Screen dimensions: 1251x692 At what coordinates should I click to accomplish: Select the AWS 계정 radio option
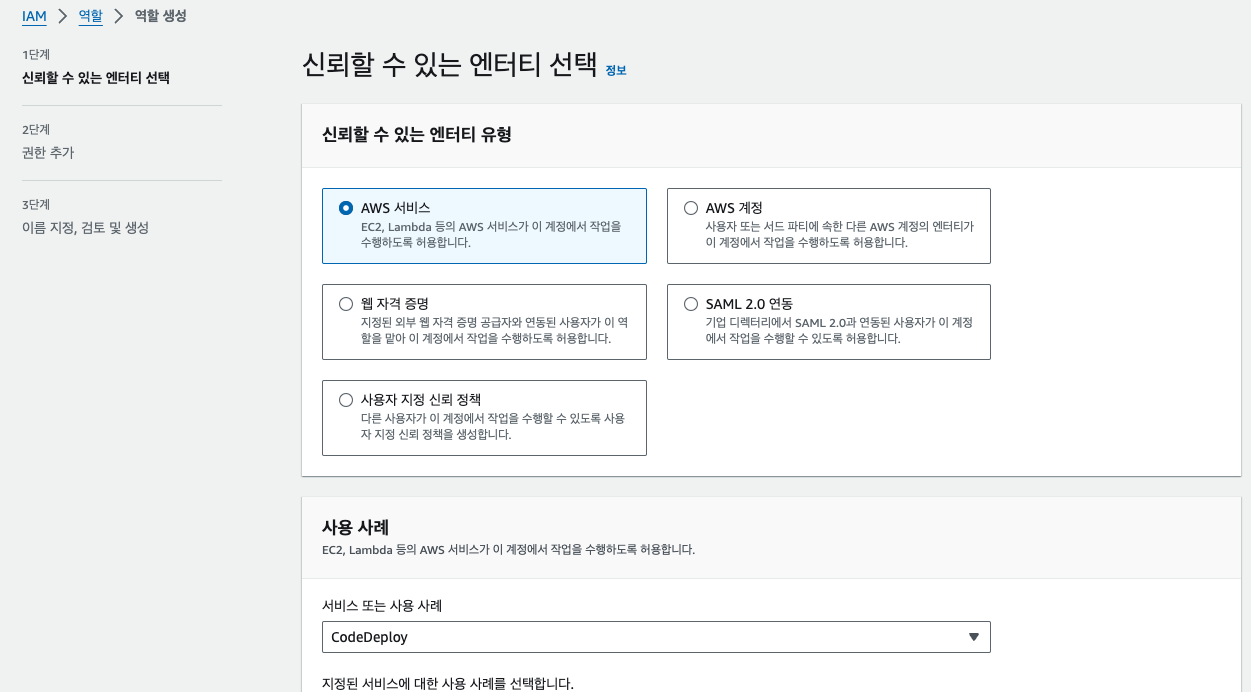click(691, 208)
